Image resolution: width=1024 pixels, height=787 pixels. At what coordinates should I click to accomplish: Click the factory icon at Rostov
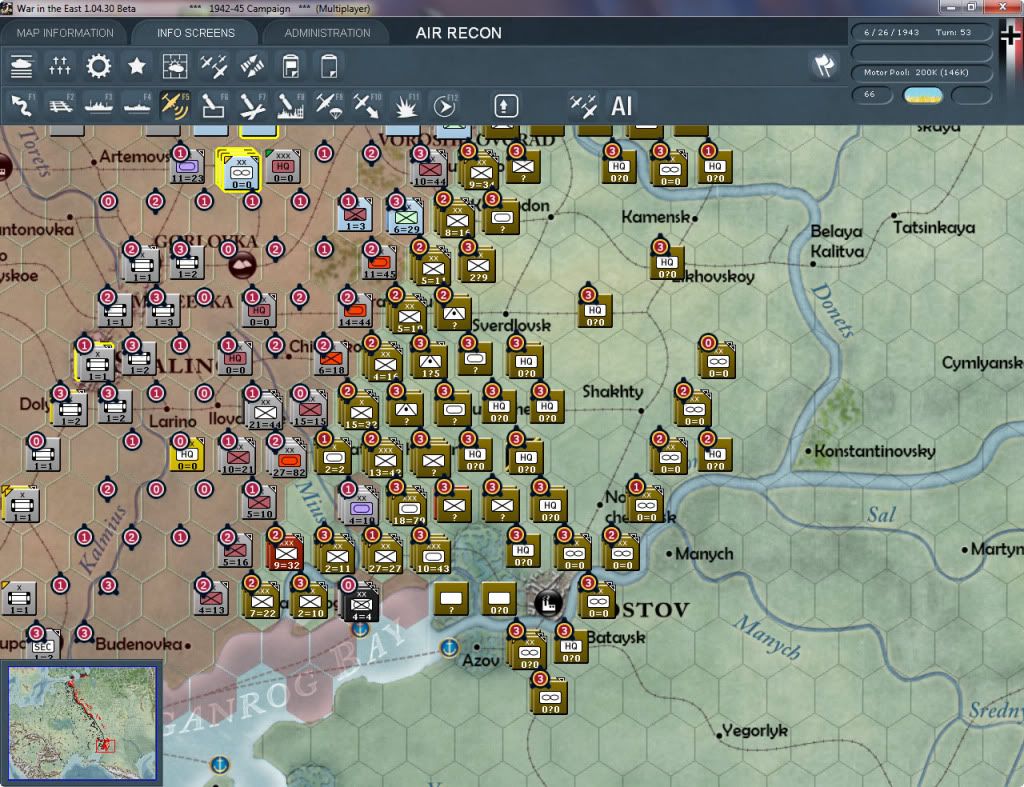[x=548, y=602]
